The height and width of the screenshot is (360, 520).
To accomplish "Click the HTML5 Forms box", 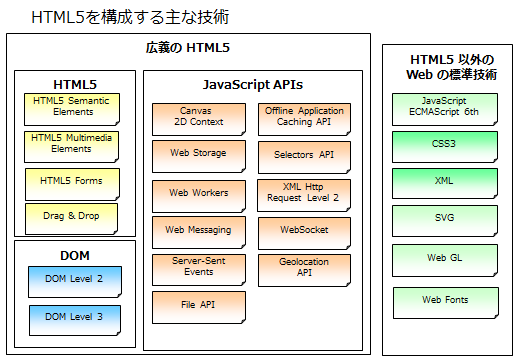I will (x=72, y=184).
